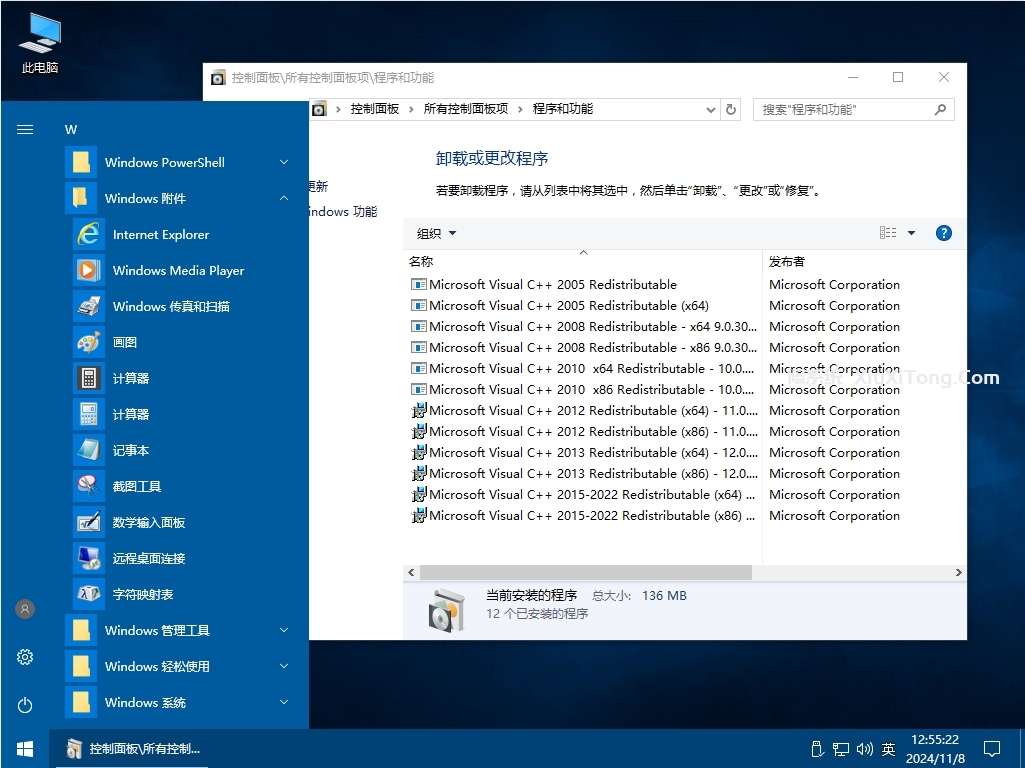Click the scrollbar left arrow
This screenshot has height=768, width=1025.
[411, 573]
